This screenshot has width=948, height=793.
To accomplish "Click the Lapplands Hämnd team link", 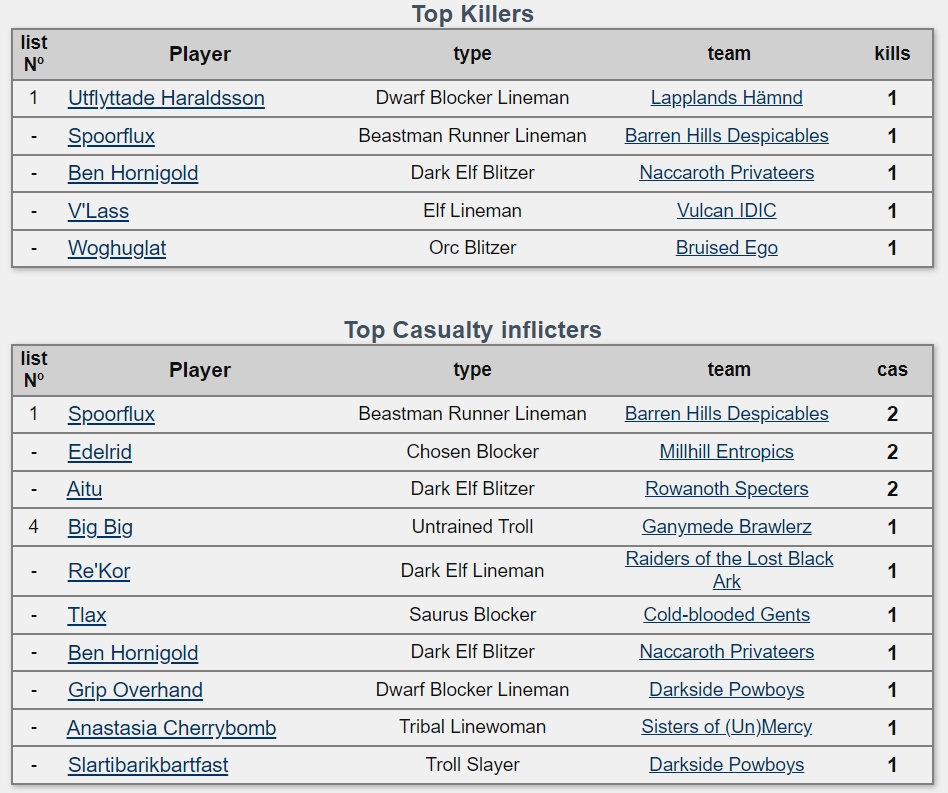I will [x=726, y=98].
